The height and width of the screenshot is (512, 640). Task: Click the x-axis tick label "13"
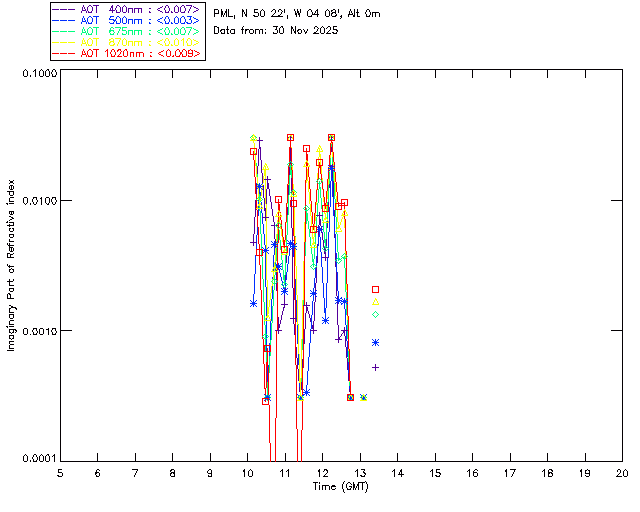tap(360, 473)
